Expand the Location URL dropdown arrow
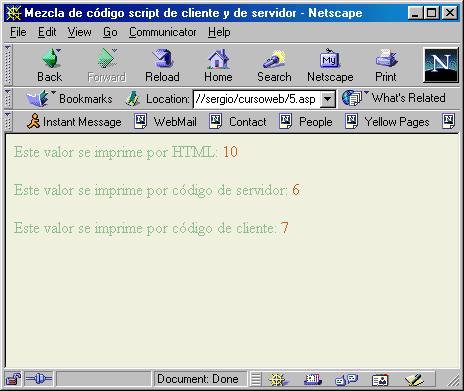Screen dimensions: 464x391 pos(328,99)
